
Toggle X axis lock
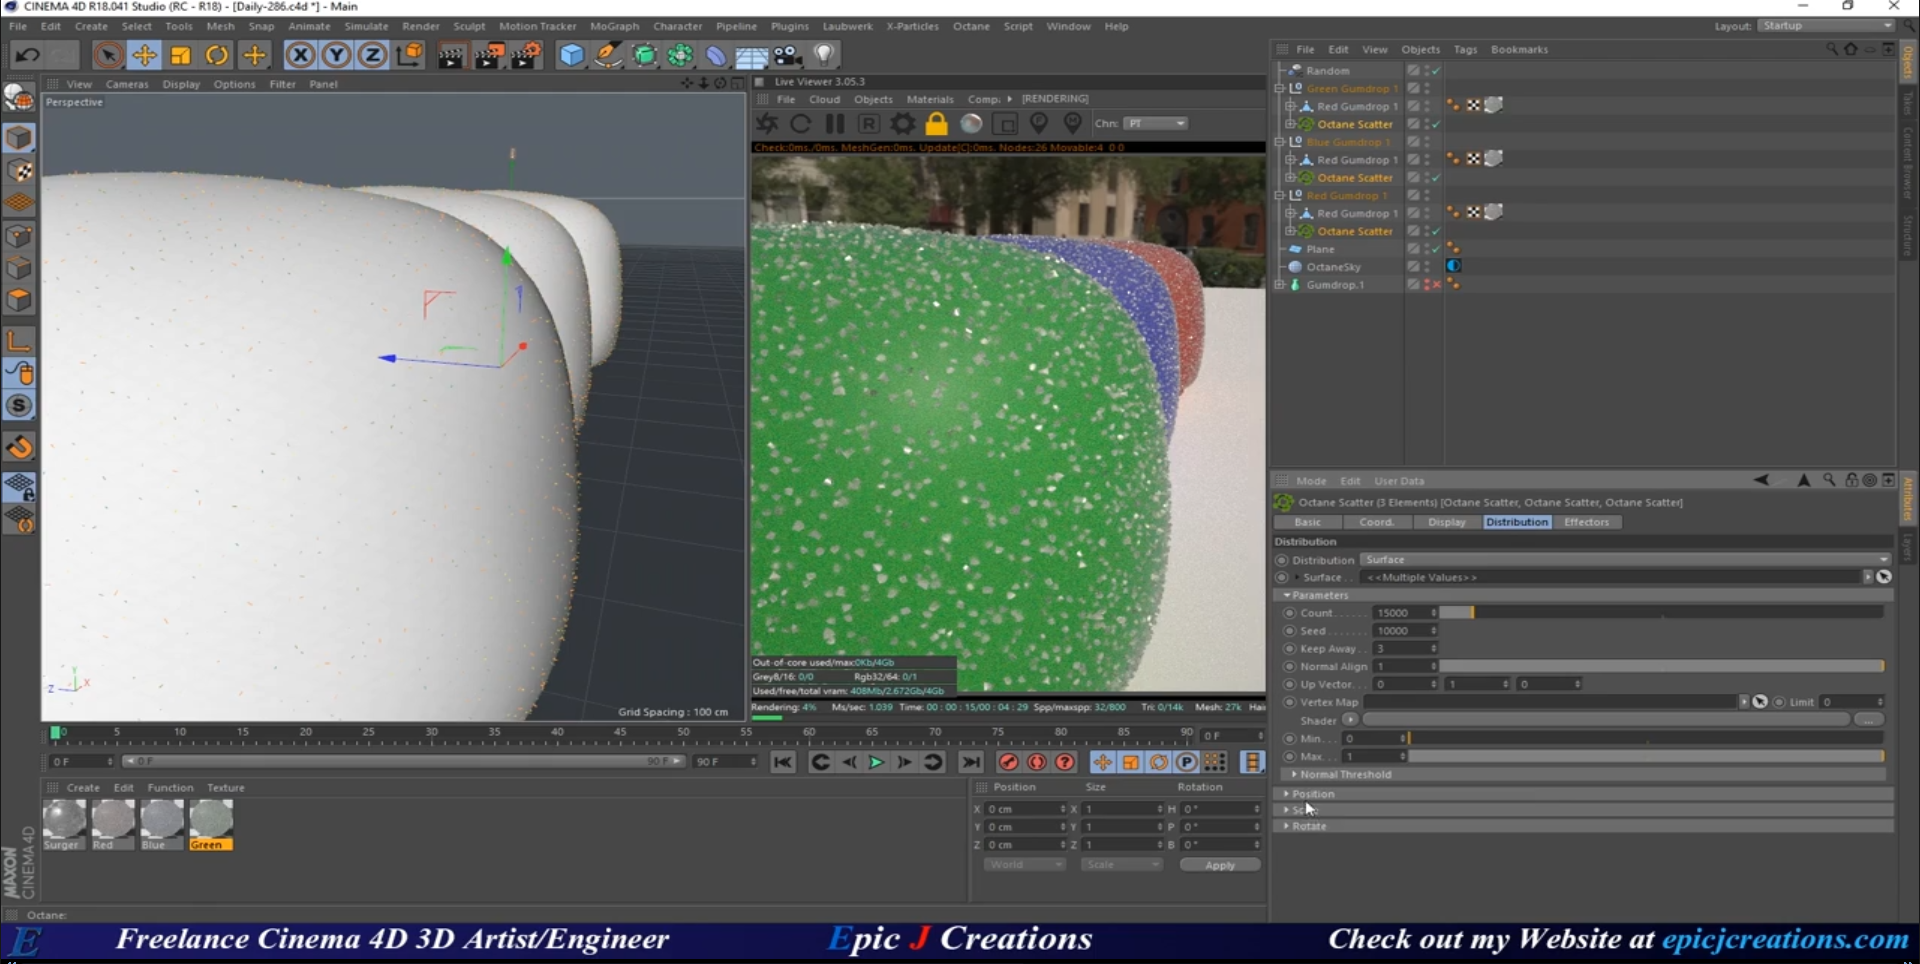point(300,55)
